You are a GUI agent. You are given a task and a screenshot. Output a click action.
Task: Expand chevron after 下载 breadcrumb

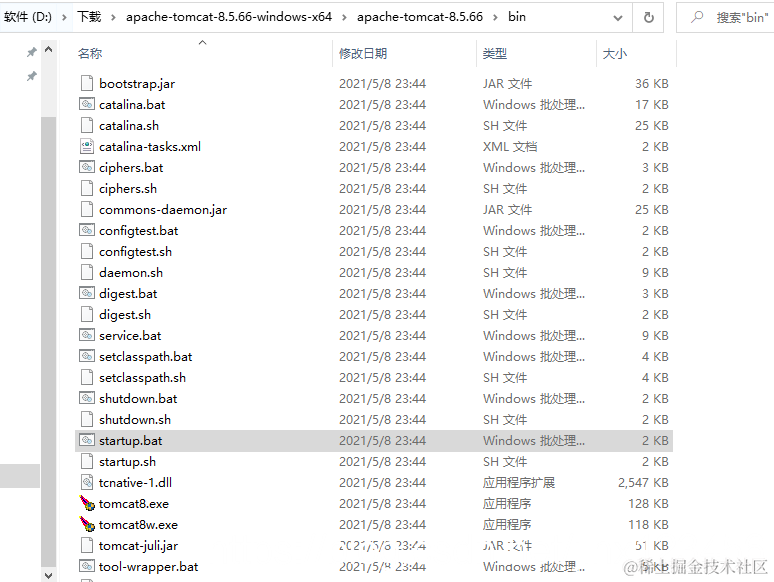click(x=113, y=17)
